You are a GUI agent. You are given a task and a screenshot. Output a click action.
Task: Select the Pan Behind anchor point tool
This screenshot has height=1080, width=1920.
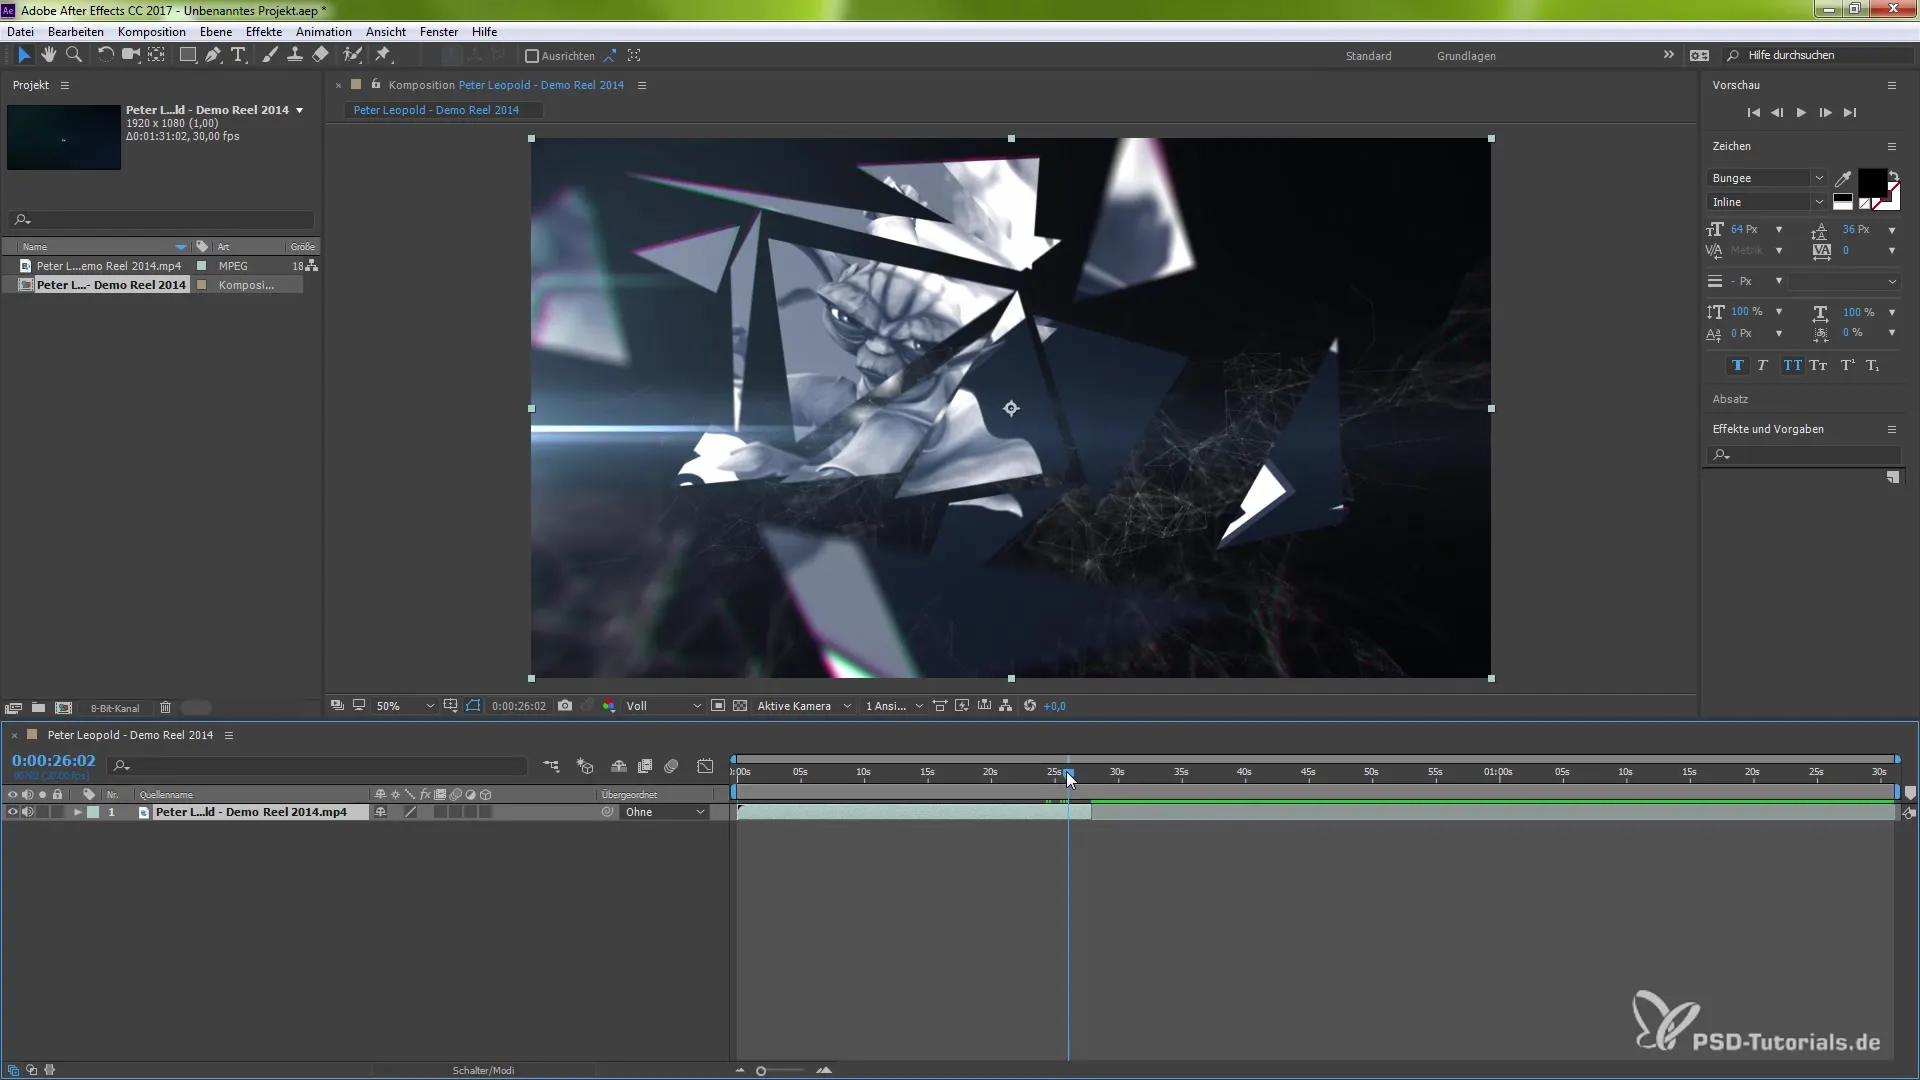coord(157,55)
